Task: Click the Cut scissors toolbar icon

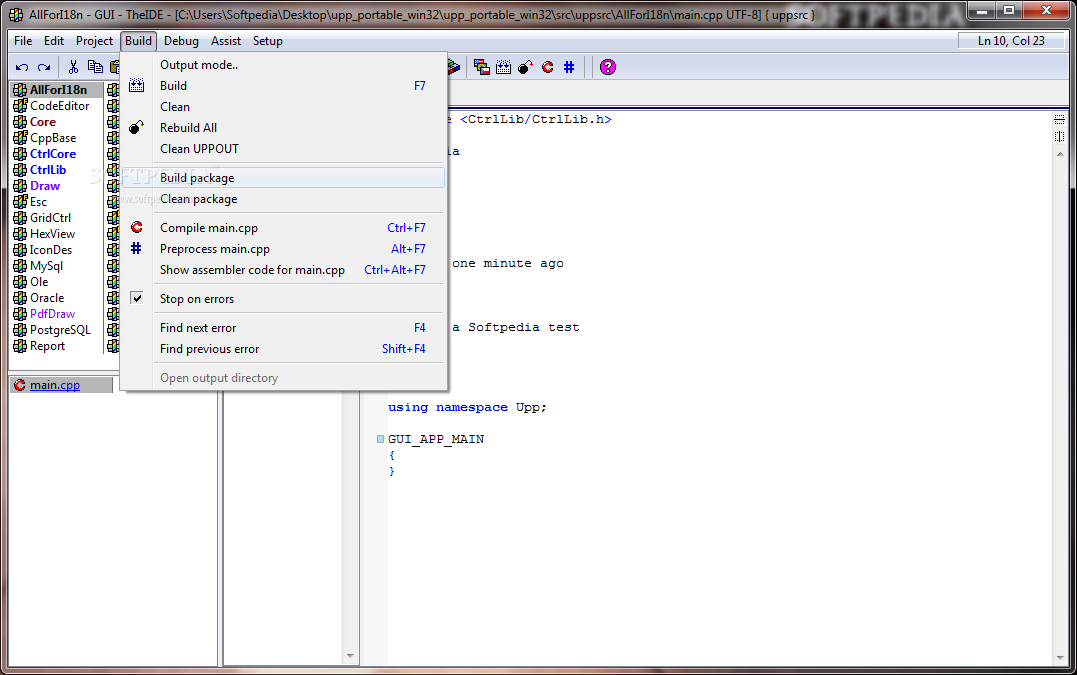Action: (x=73, y=67)
